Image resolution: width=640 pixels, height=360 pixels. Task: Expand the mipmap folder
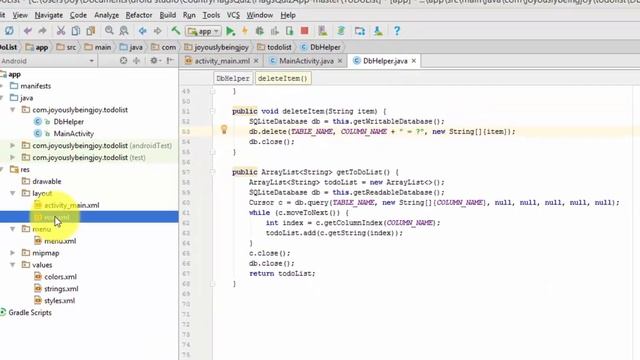click(13, 253)
